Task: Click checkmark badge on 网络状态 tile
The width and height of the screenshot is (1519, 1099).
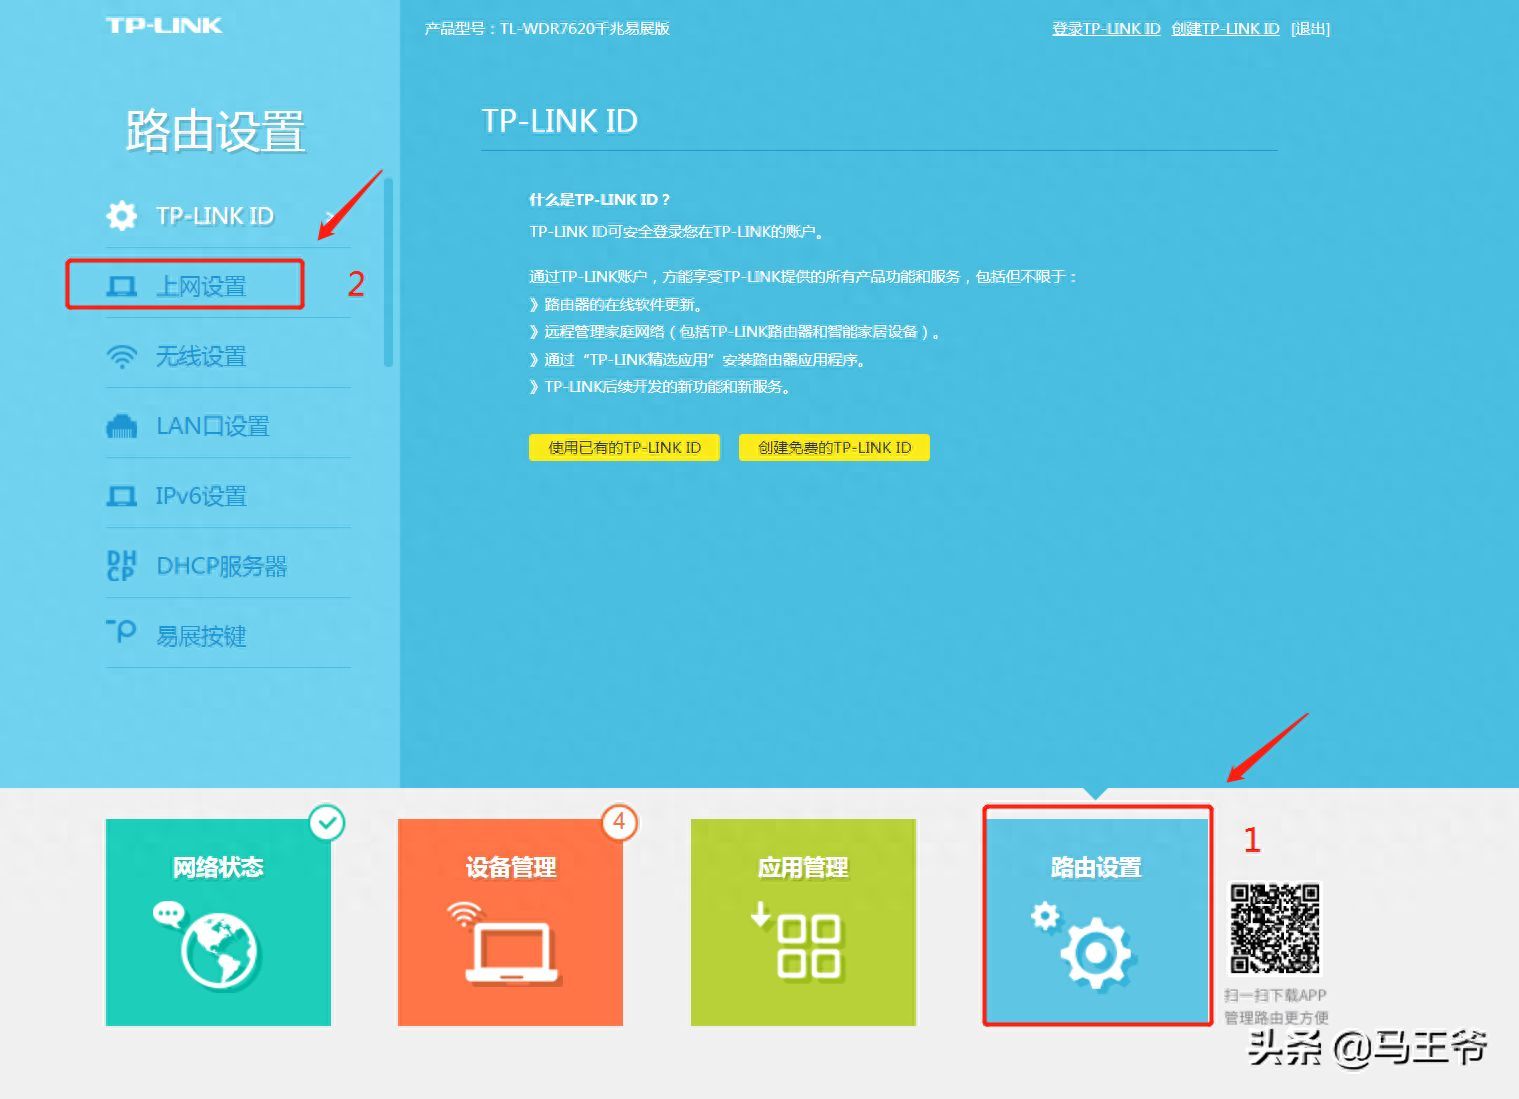Action: click(327, 823)
